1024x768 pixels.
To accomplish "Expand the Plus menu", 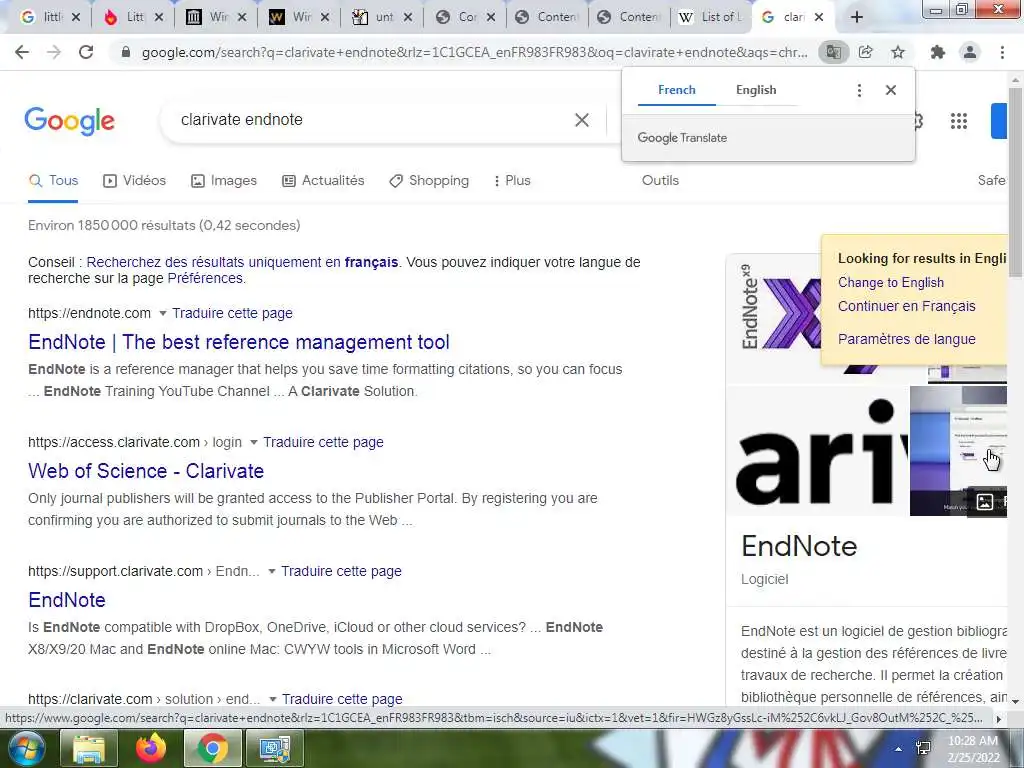I will pos(512,181).
